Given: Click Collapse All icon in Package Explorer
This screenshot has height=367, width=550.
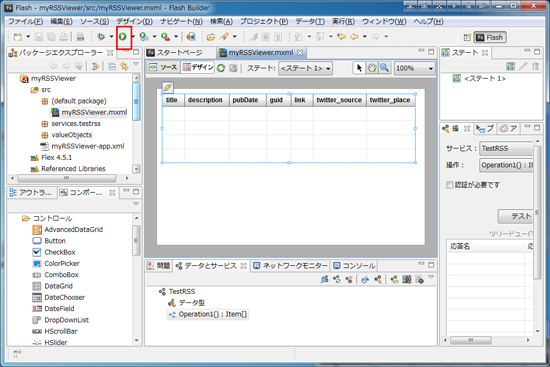Looking at the screenshot, I should 112,66.
